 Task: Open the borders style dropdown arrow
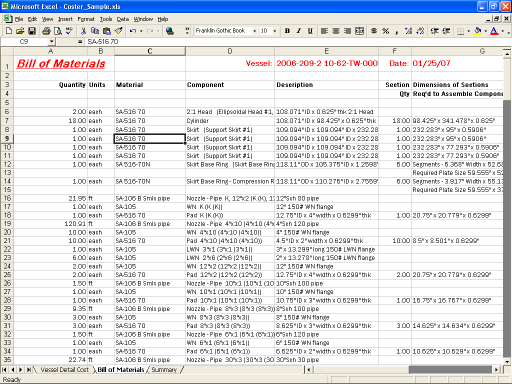(468, 31)
